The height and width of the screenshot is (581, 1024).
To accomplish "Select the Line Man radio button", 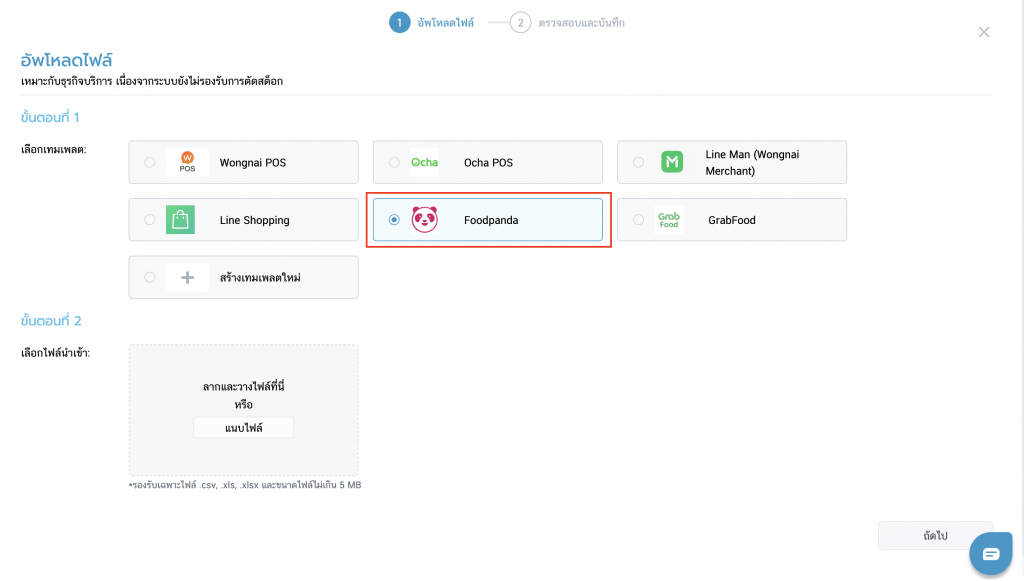I will click(638, 162).
